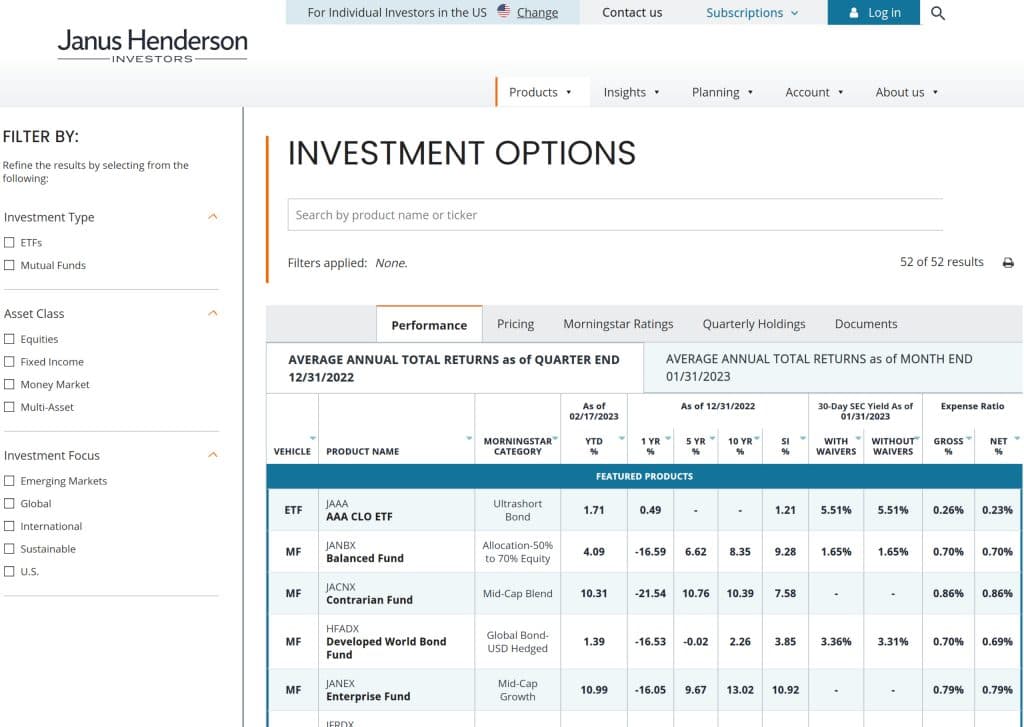The image size is (1024, 727).
Task: Enable the Fixed Income filter checkbox
Action: click(x=10, y=362)
